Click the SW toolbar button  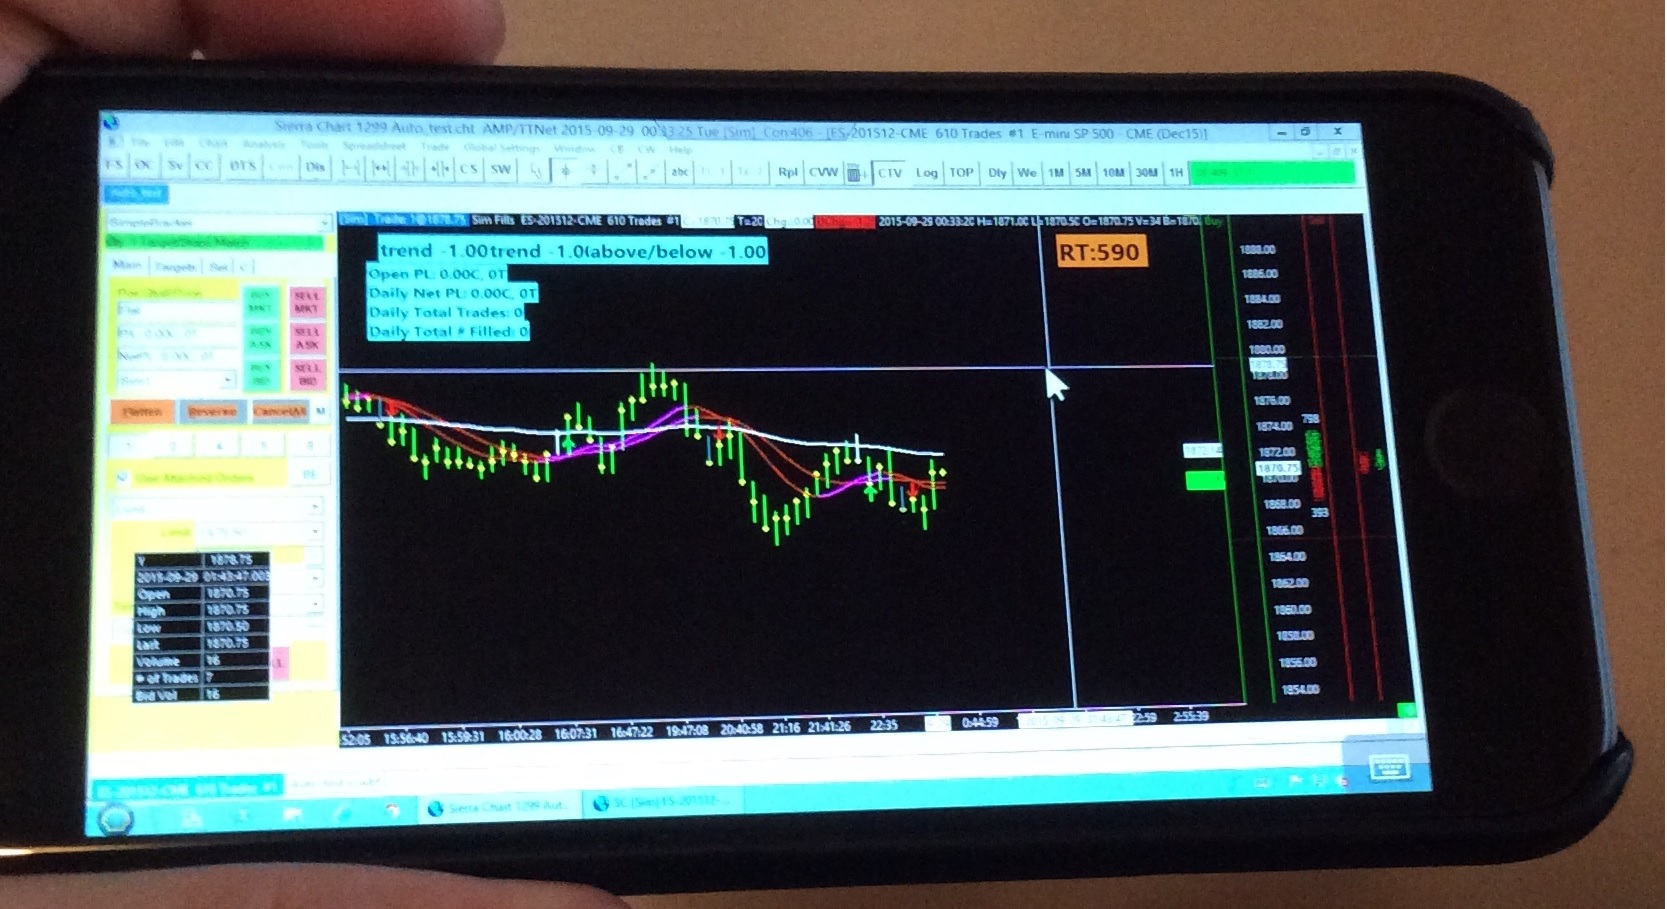tap(501, 169)
